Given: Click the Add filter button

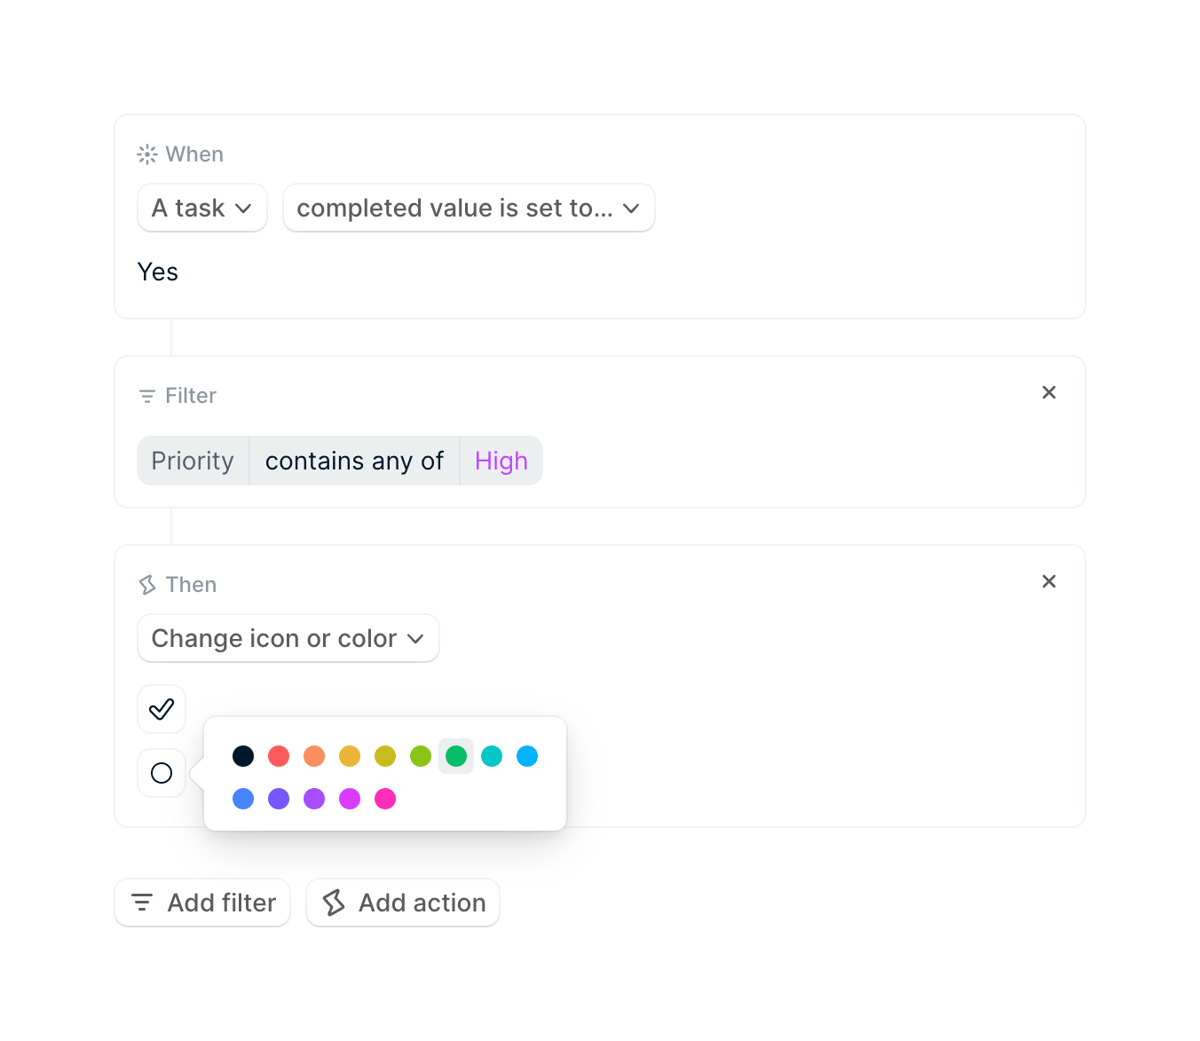Looking at the screenshot, I should click(x=202, y=902).
